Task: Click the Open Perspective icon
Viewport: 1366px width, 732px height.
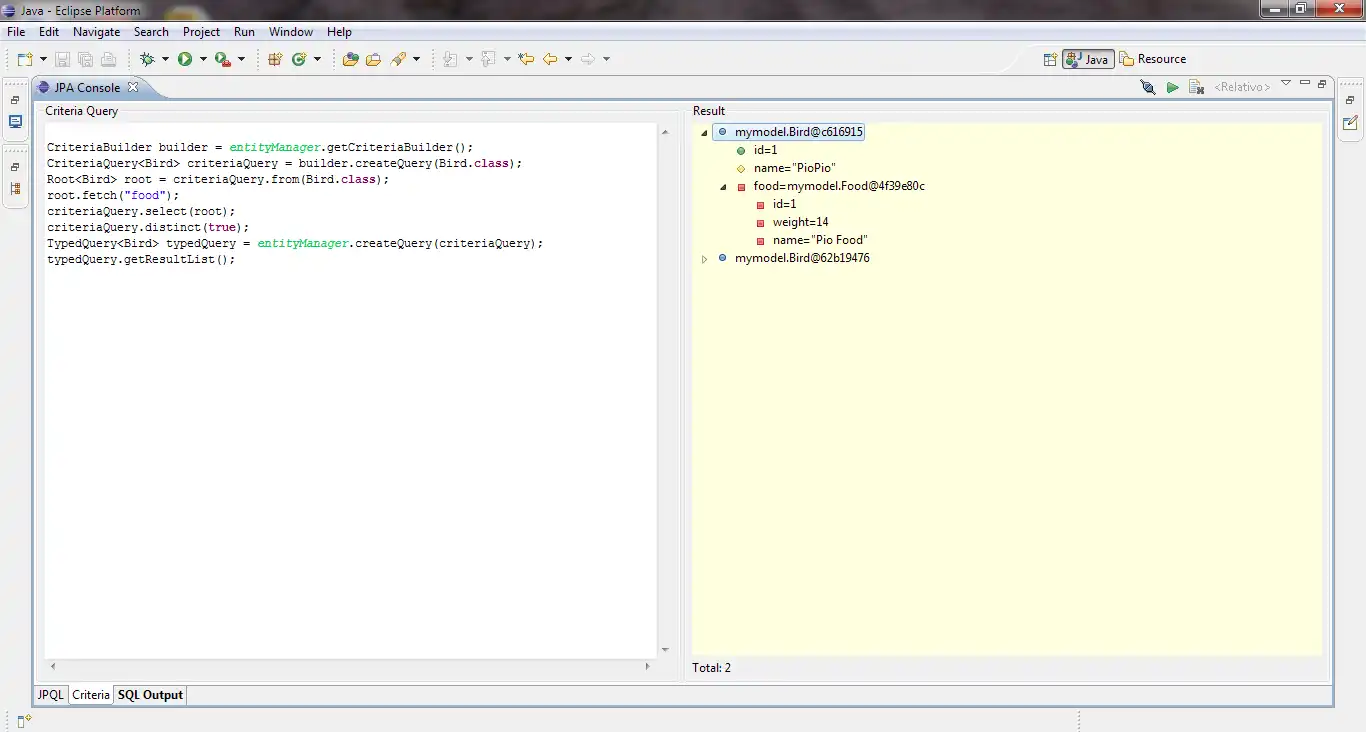Action: (x=1050, y=59)
